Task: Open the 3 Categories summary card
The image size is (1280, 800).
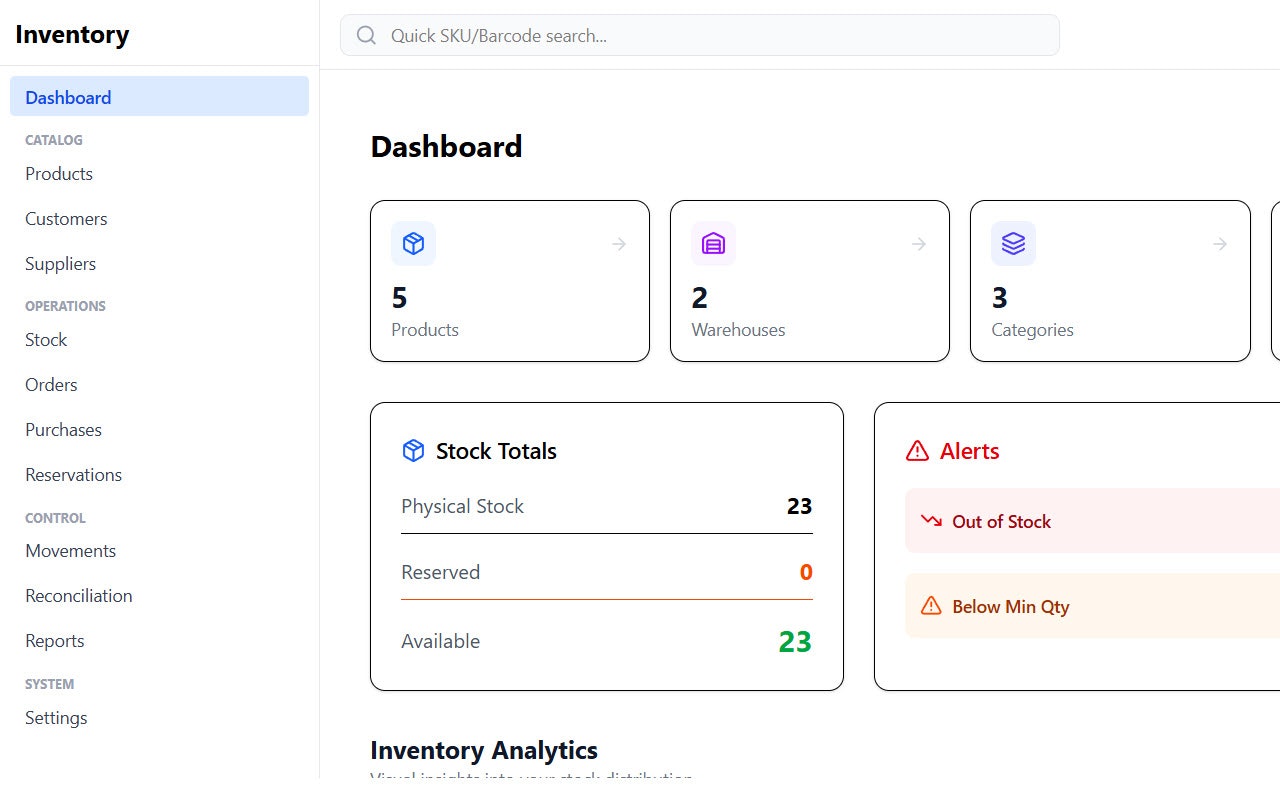Action: tap(1110, 281)
